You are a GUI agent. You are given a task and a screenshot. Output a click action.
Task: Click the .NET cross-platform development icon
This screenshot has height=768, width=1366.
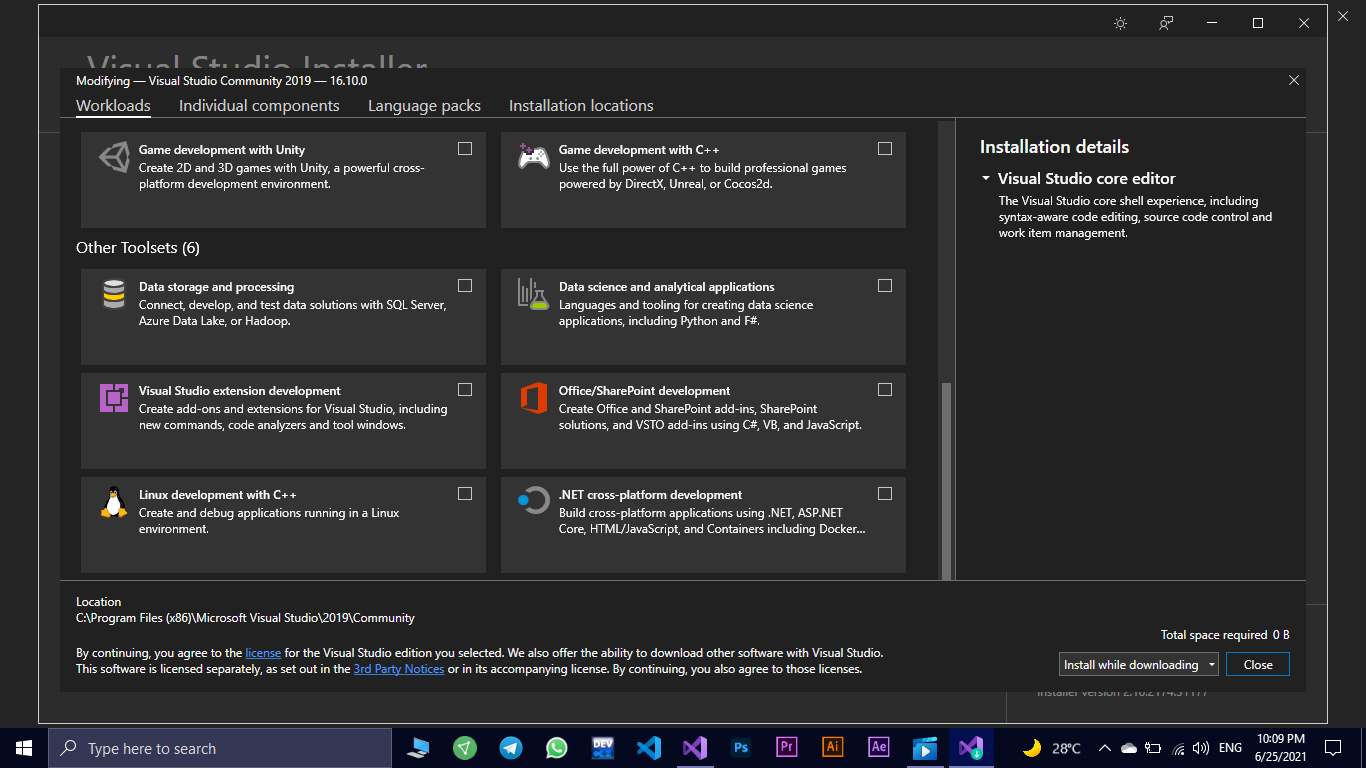[533, 501]
